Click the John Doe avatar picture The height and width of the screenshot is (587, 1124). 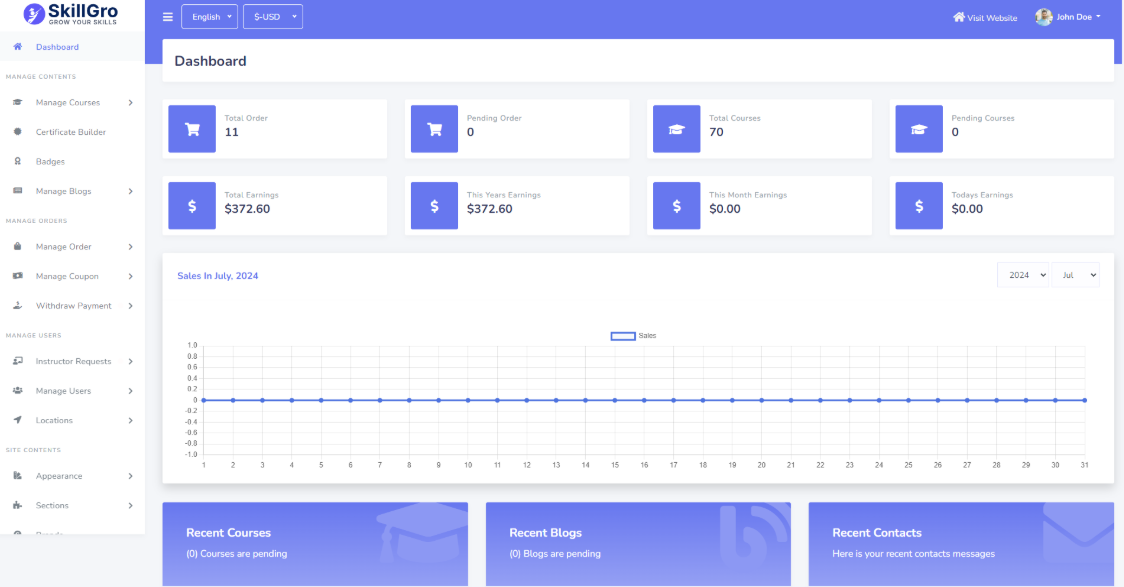(1043, 17)
